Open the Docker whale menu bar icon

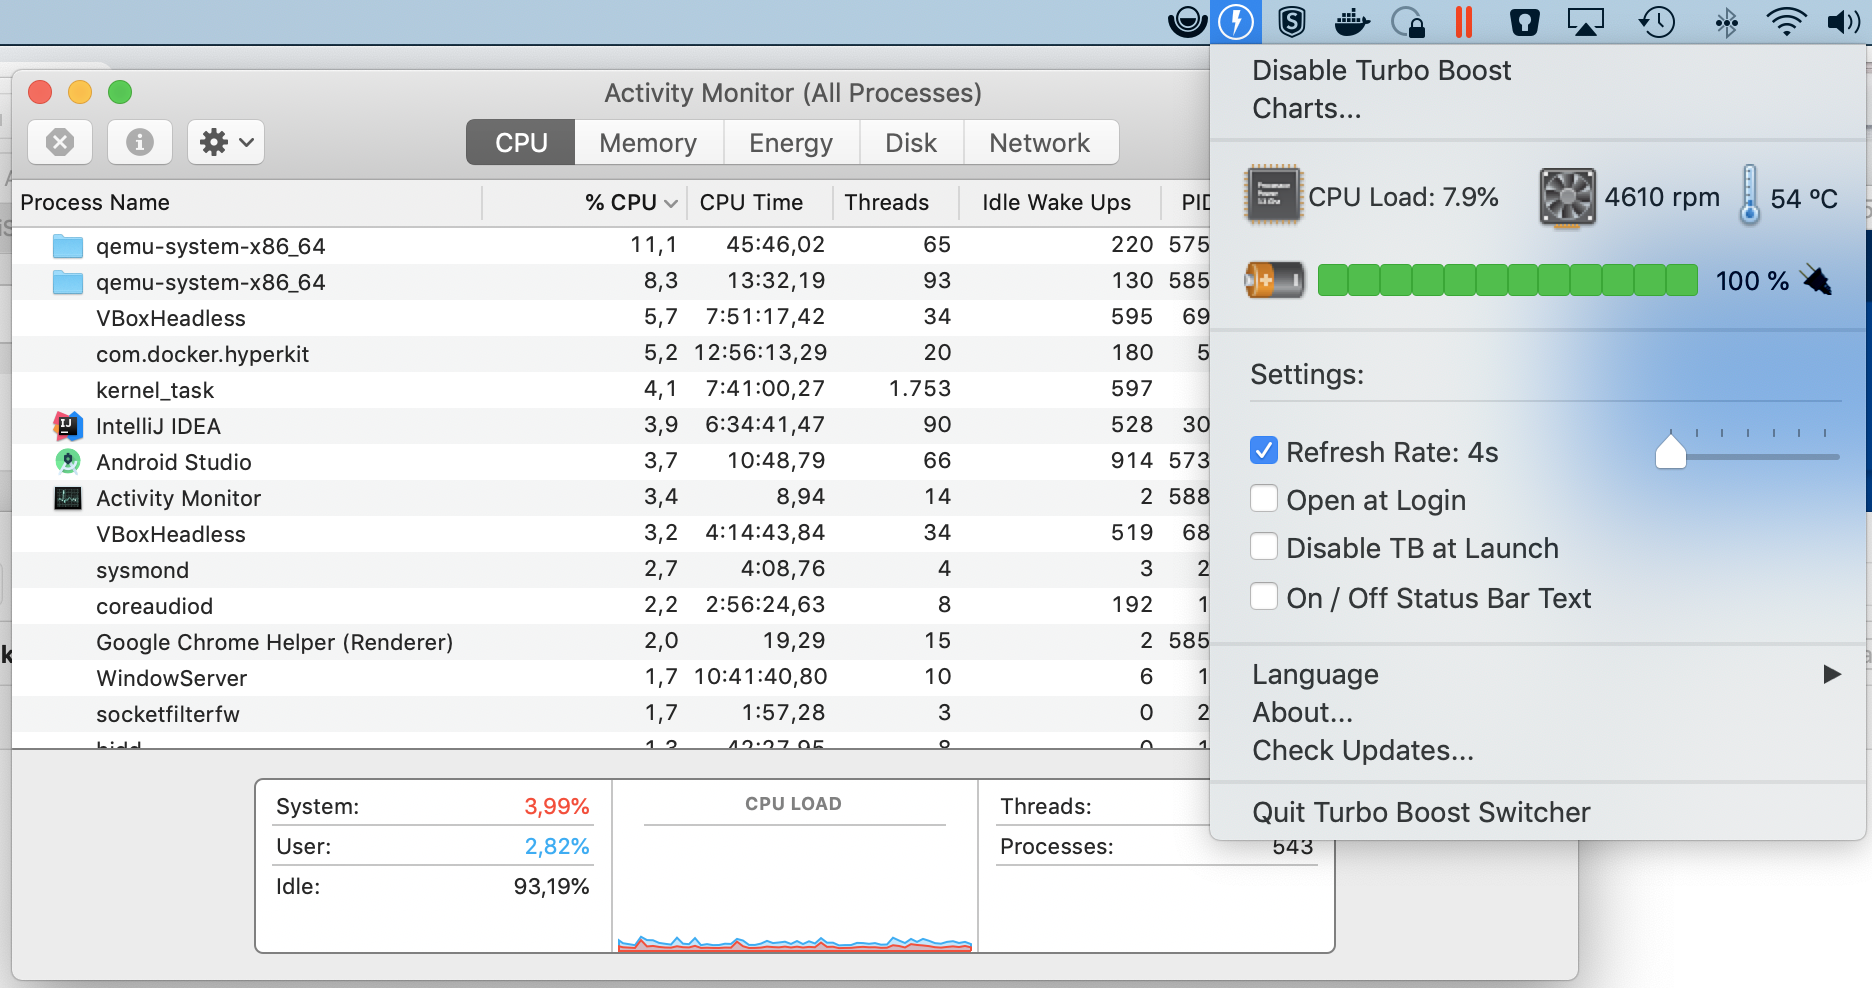[x=1351, y=22]
